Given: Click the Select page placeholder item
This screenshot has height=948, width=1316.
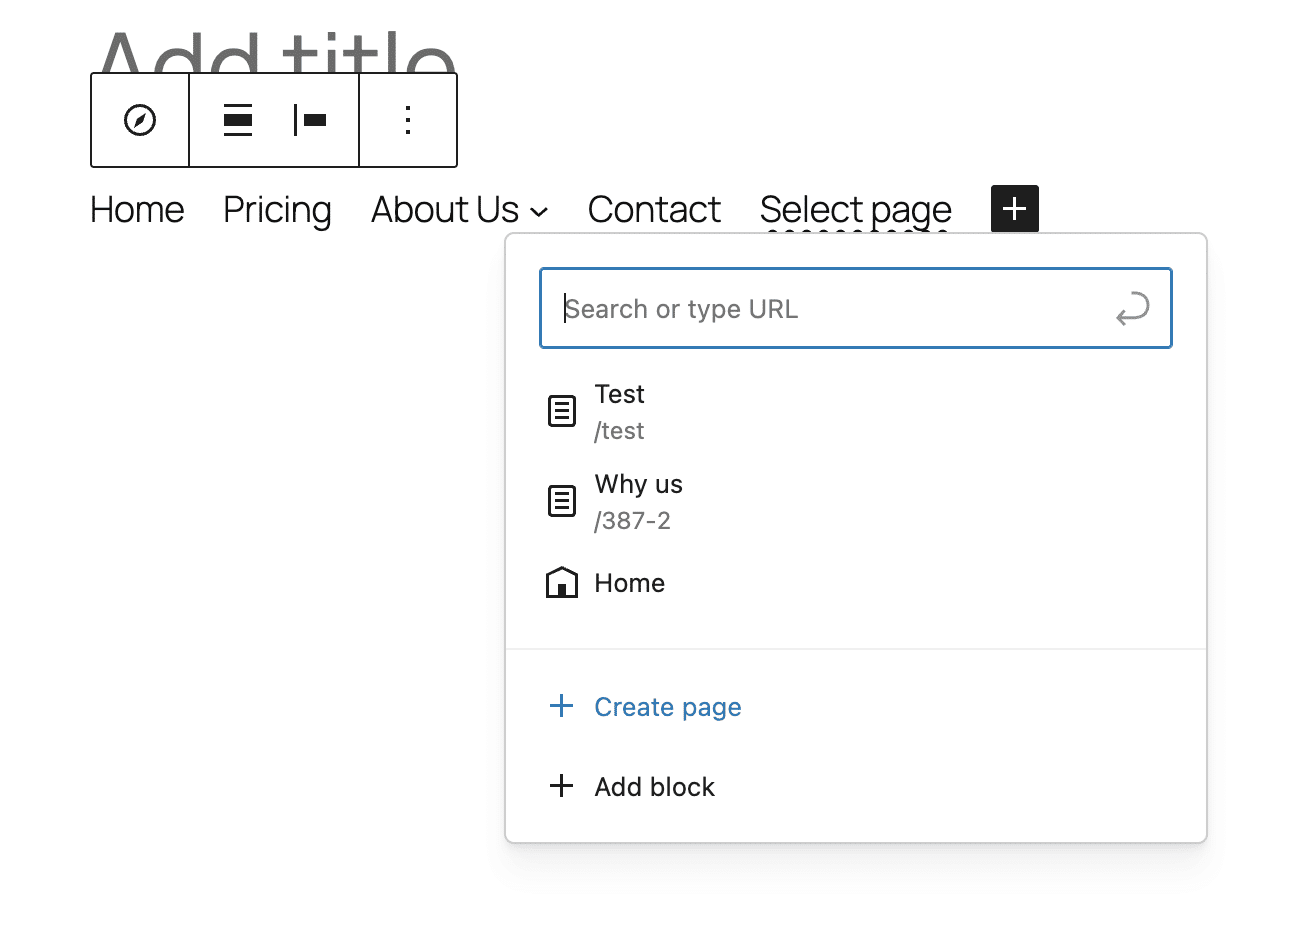Looking at the screenshot, I should click(855, 209).
